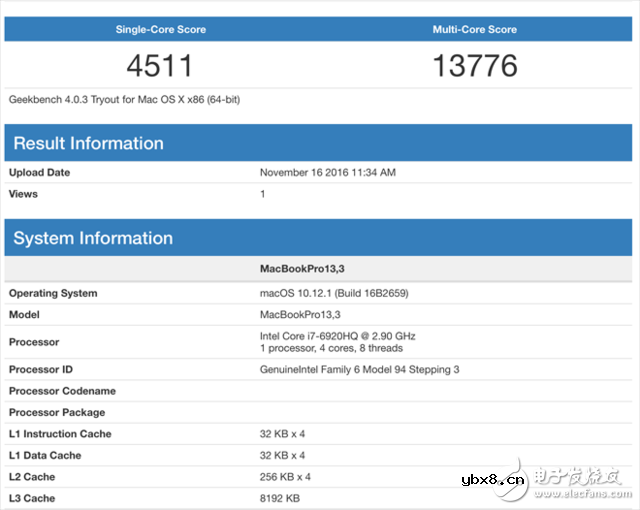Viewport: 640px width, 510px height.
Task: Click the L1 Instruction Cache label
Action: 60,434
